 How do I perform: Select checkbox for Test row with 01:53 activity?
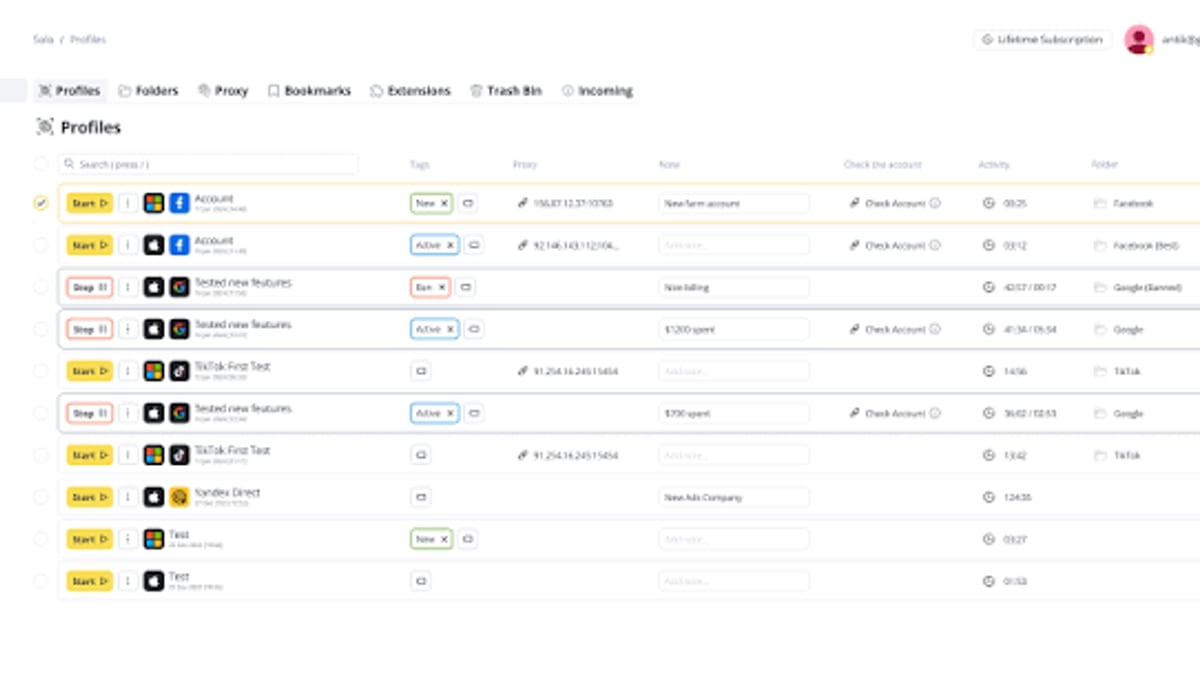click(40, 581)
